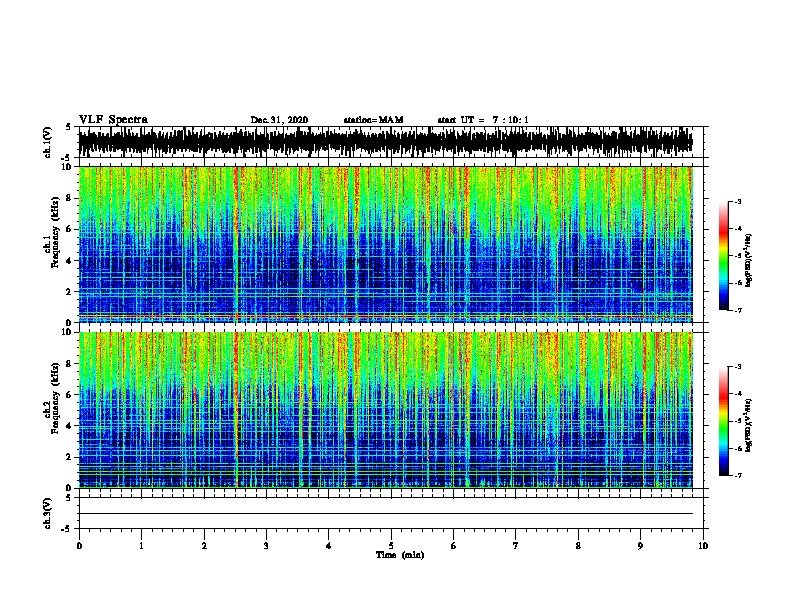Click the "9" minute tick label
This screenshot has height=612, width=792.
(x=640, y=546)
